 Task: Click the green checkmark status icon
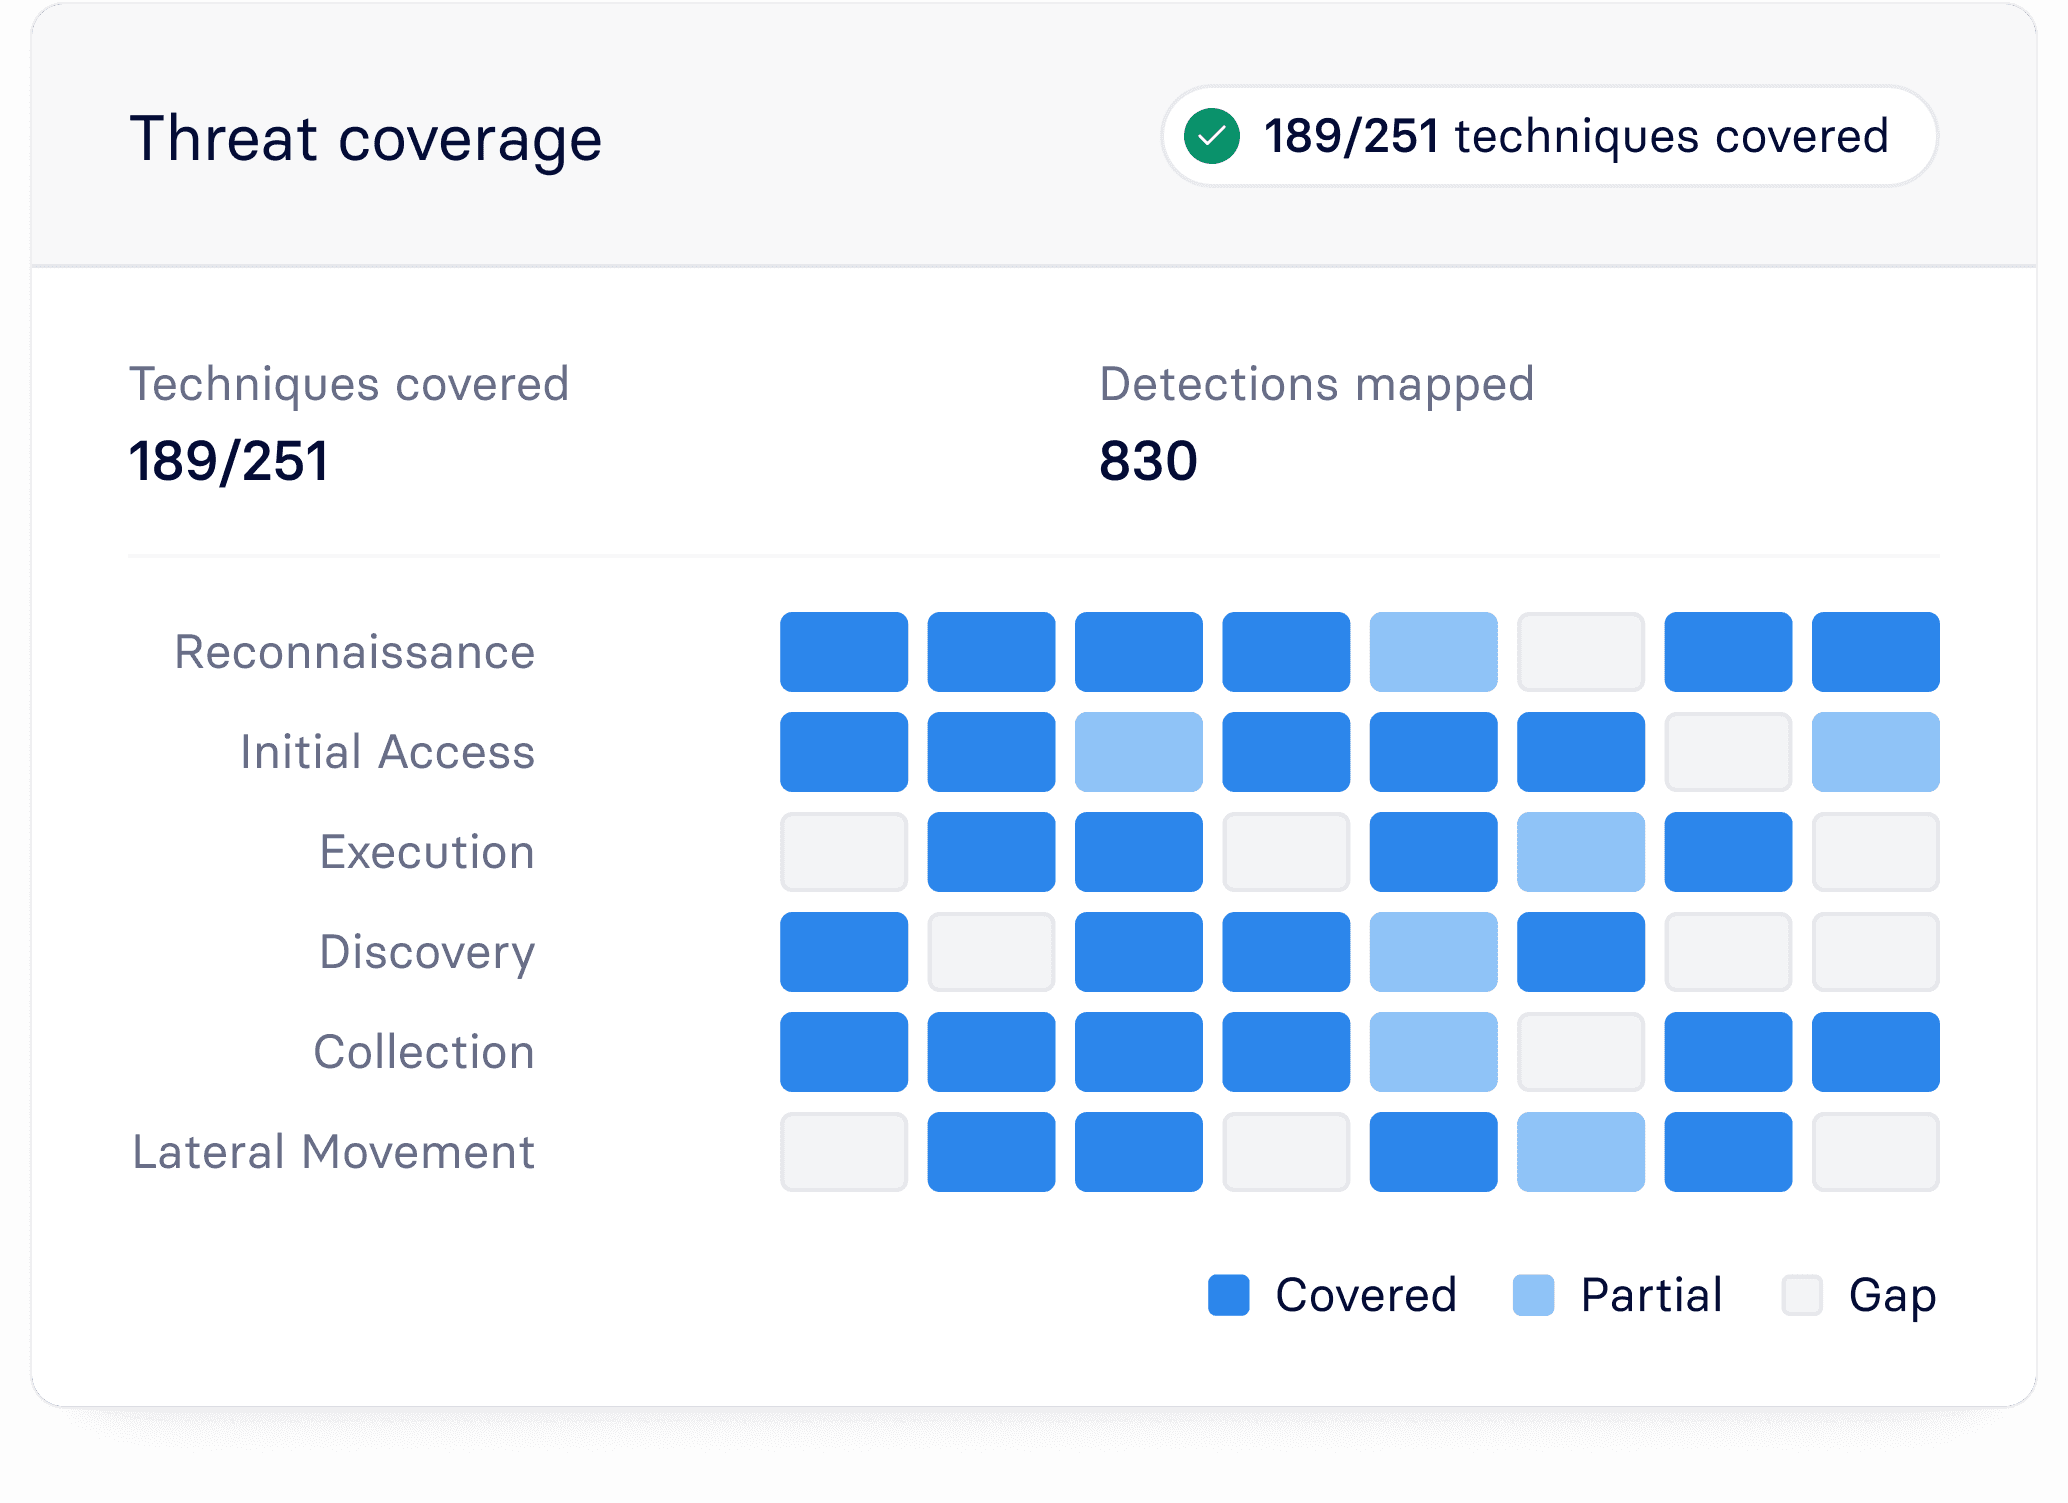pyautogui.click(x=1211, y=136)
